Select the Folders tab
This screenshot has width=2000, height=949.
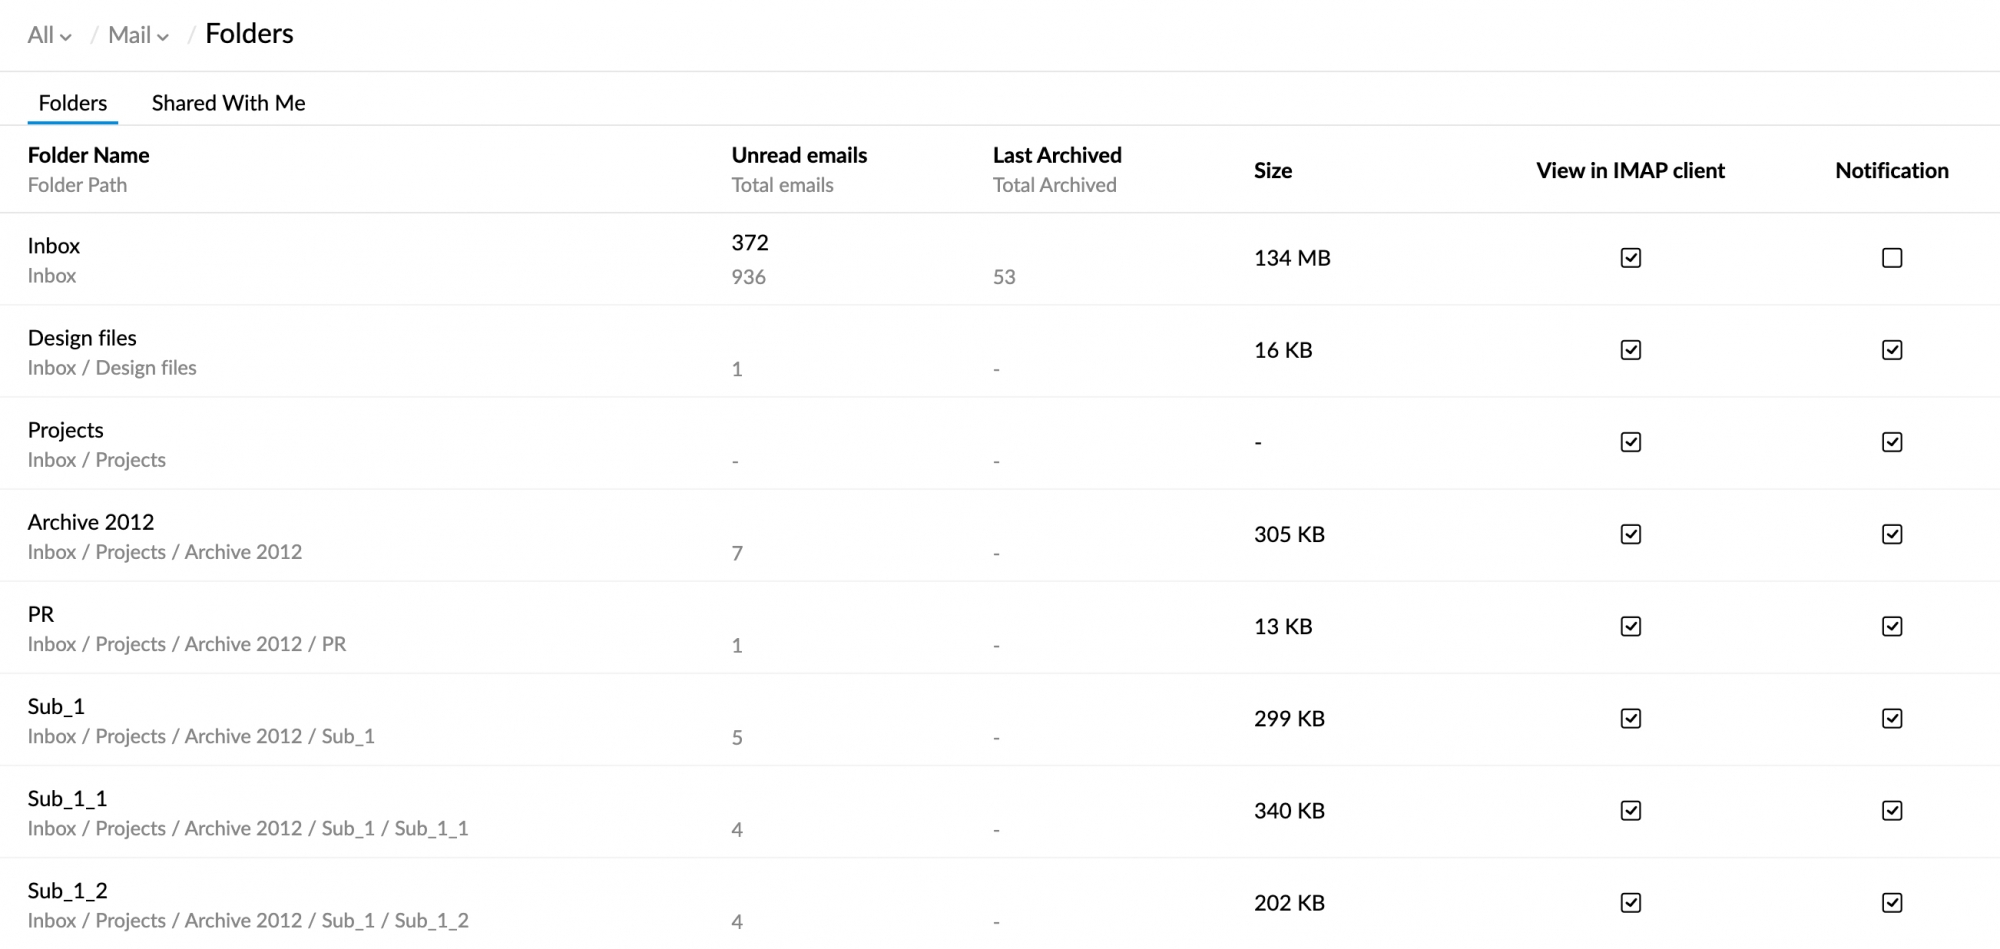[x=72, y=103]
